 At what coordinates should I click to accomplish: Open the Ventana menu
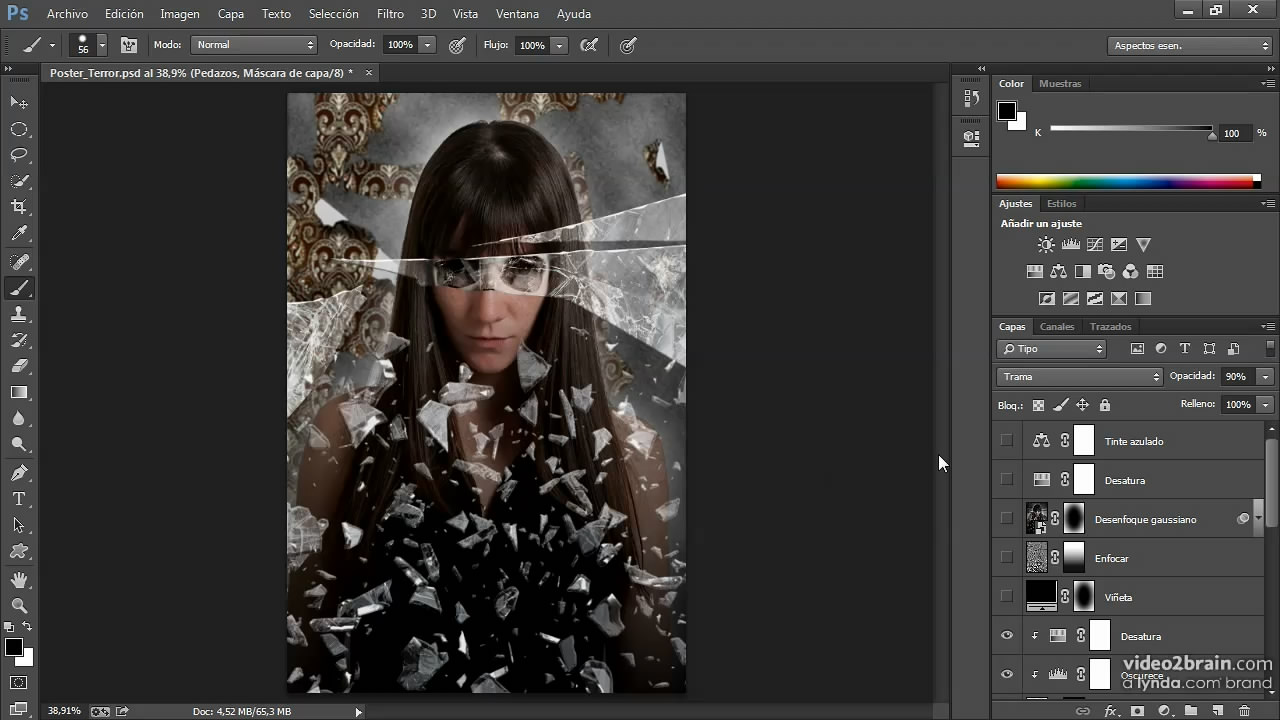[x=517, y=14]
